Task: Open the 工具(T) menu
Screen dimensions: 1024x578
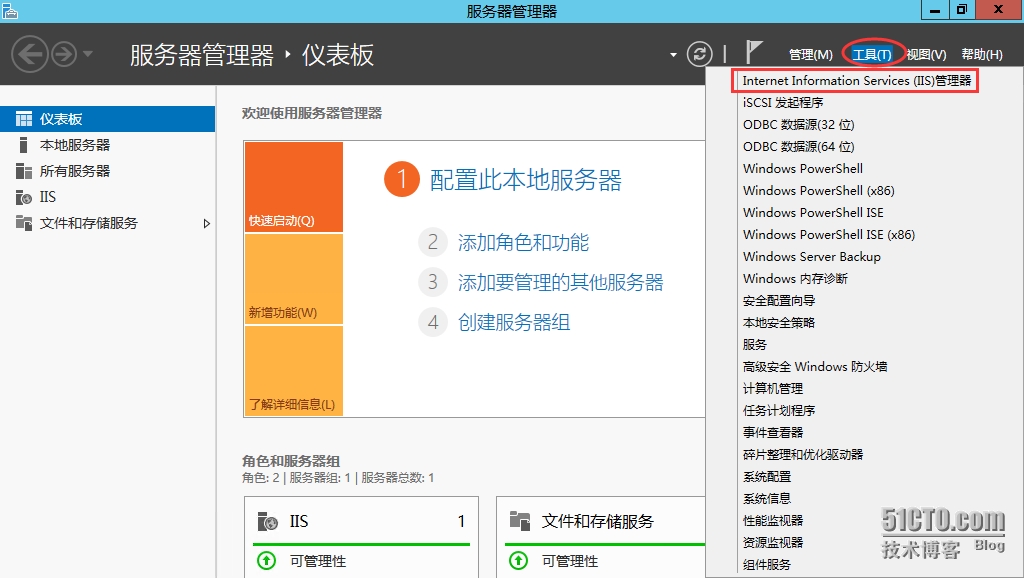Action: click(872, 55)
